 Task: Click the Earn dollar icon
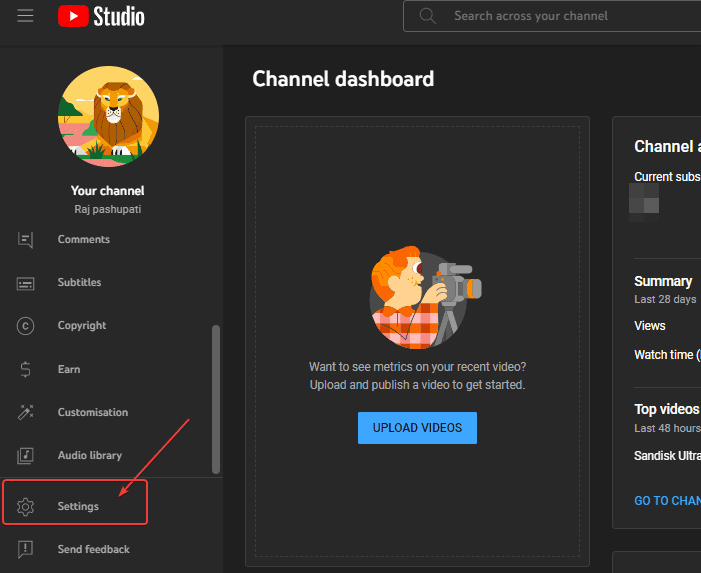tap(25, 369)
